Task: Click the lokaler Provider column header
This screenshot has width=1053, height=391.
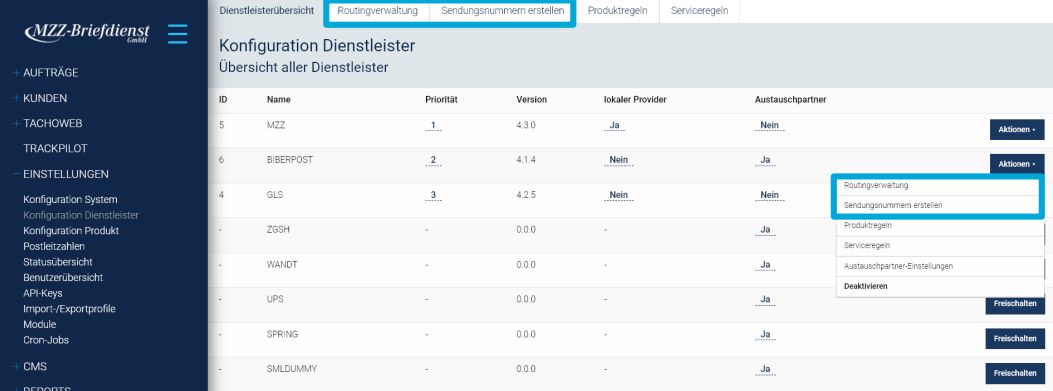Action: click(x=635, y=99)
